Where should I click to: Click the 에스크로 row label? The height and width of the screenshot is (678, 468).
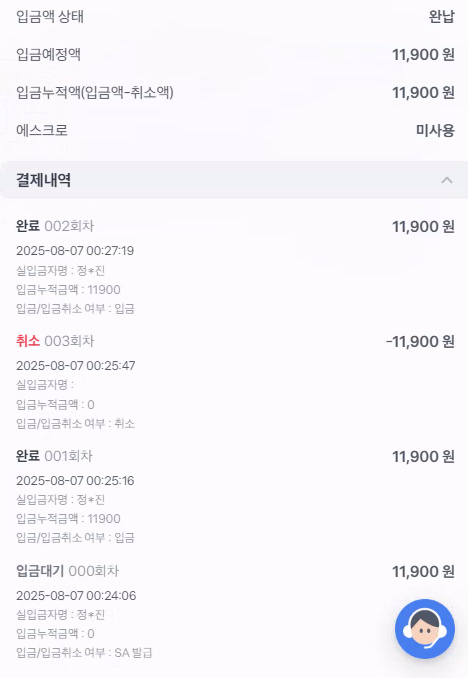click(x=42, y=130)
